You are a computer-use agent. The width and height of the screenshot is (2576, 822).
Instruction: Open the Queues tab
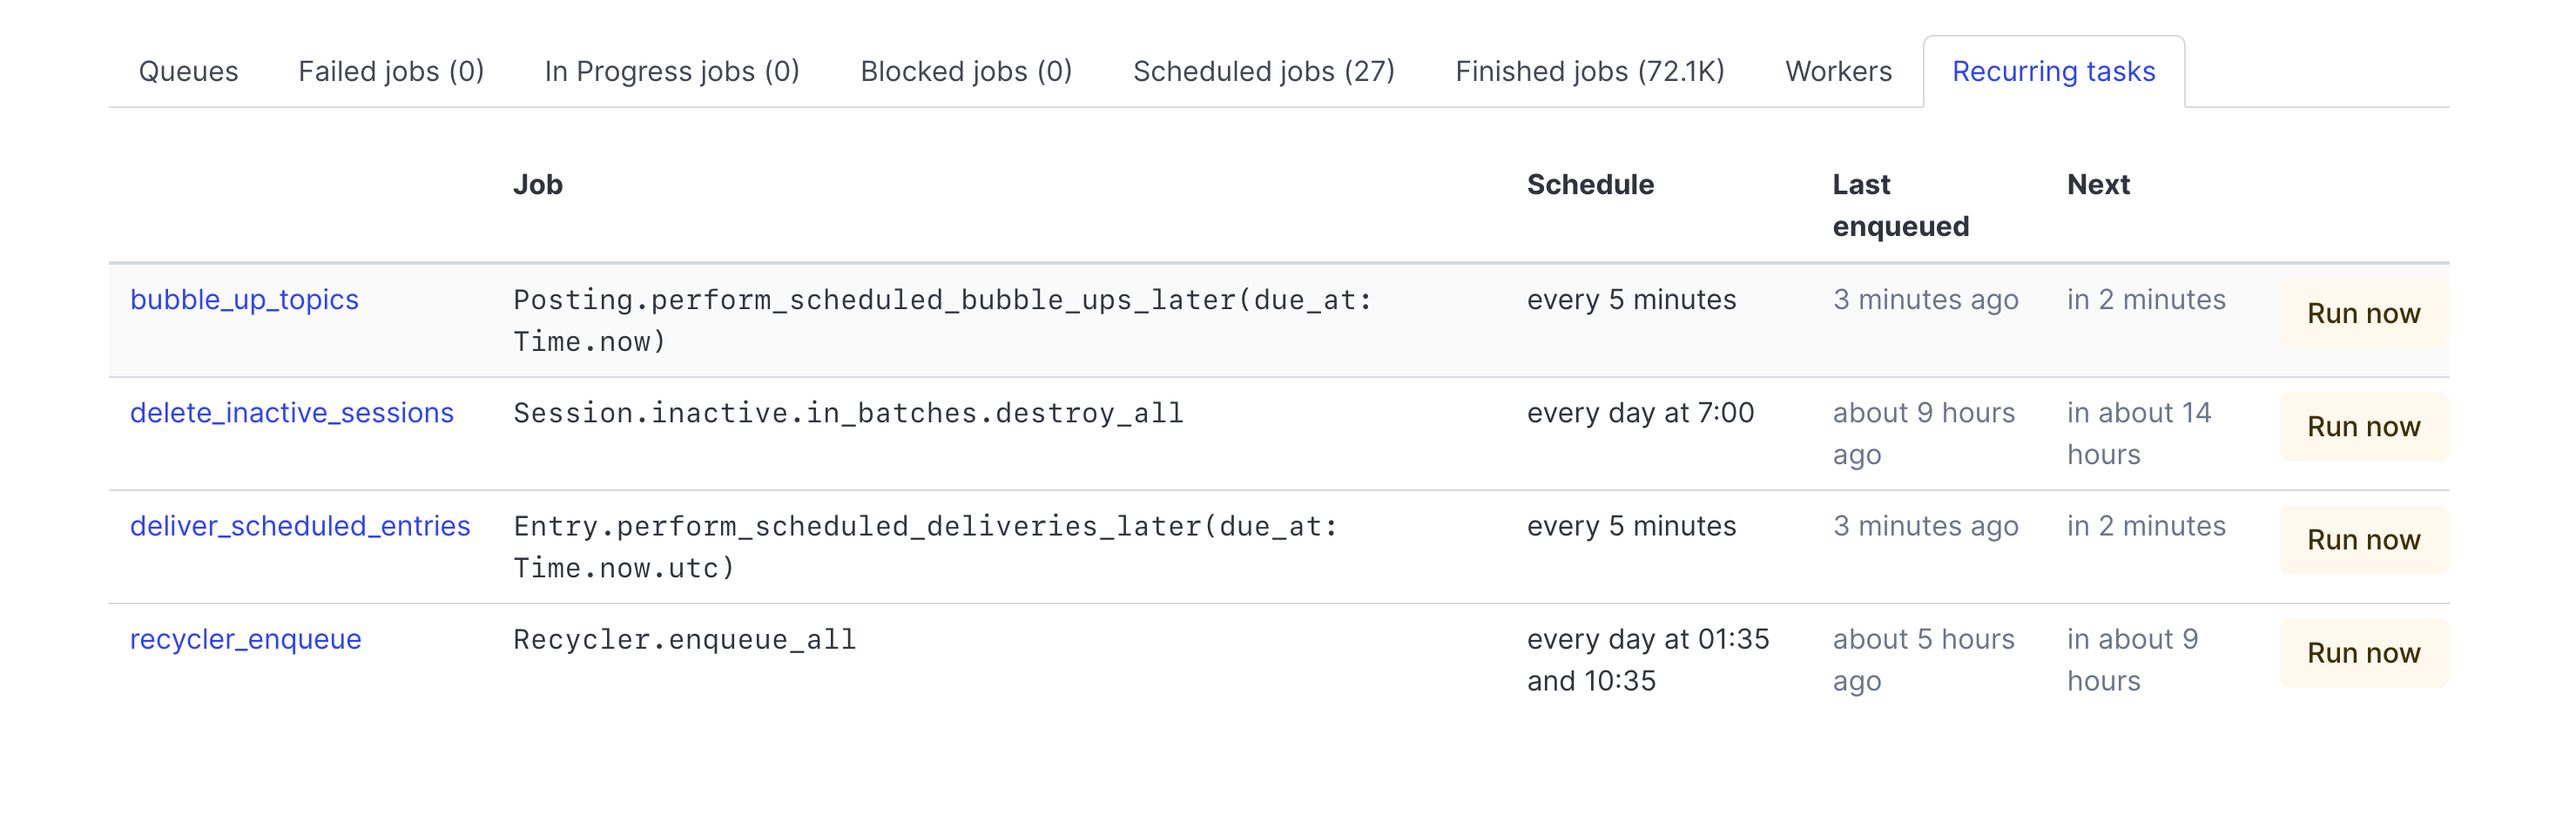click(188, 72)
